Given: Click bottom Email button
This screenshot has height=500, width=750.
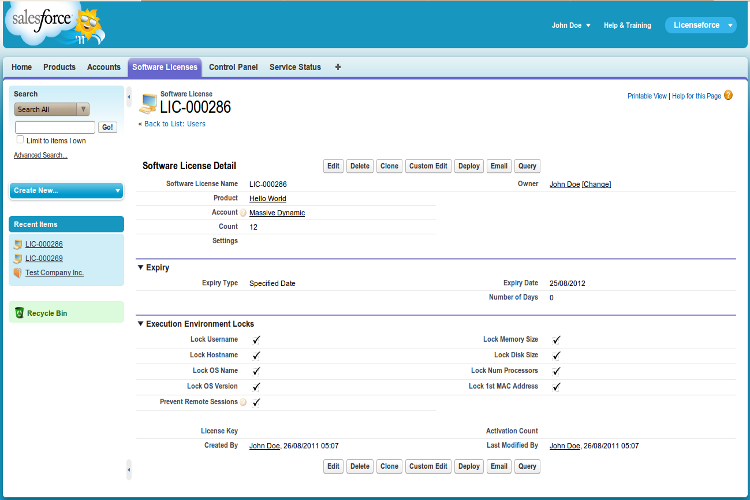Looking at the screenshot, I should coord(499,467).
